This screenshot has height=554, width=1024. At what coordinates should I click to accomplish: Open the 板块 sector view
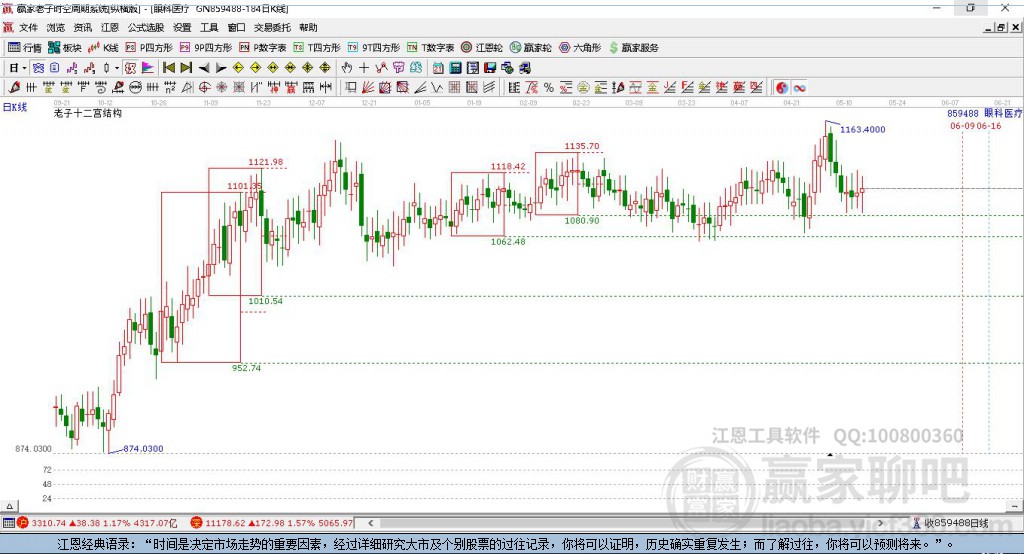65,48
